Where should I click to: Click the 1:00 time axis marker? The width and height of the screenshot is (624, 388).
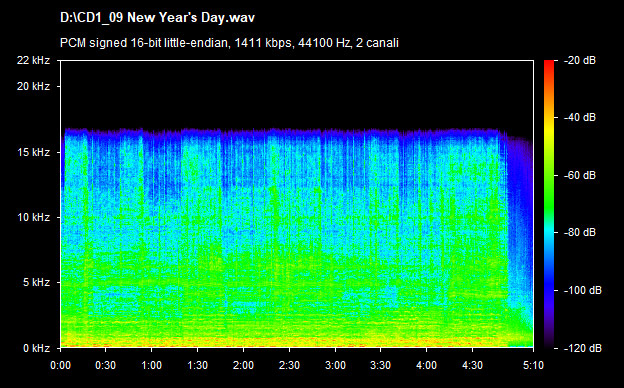[152, 365]
